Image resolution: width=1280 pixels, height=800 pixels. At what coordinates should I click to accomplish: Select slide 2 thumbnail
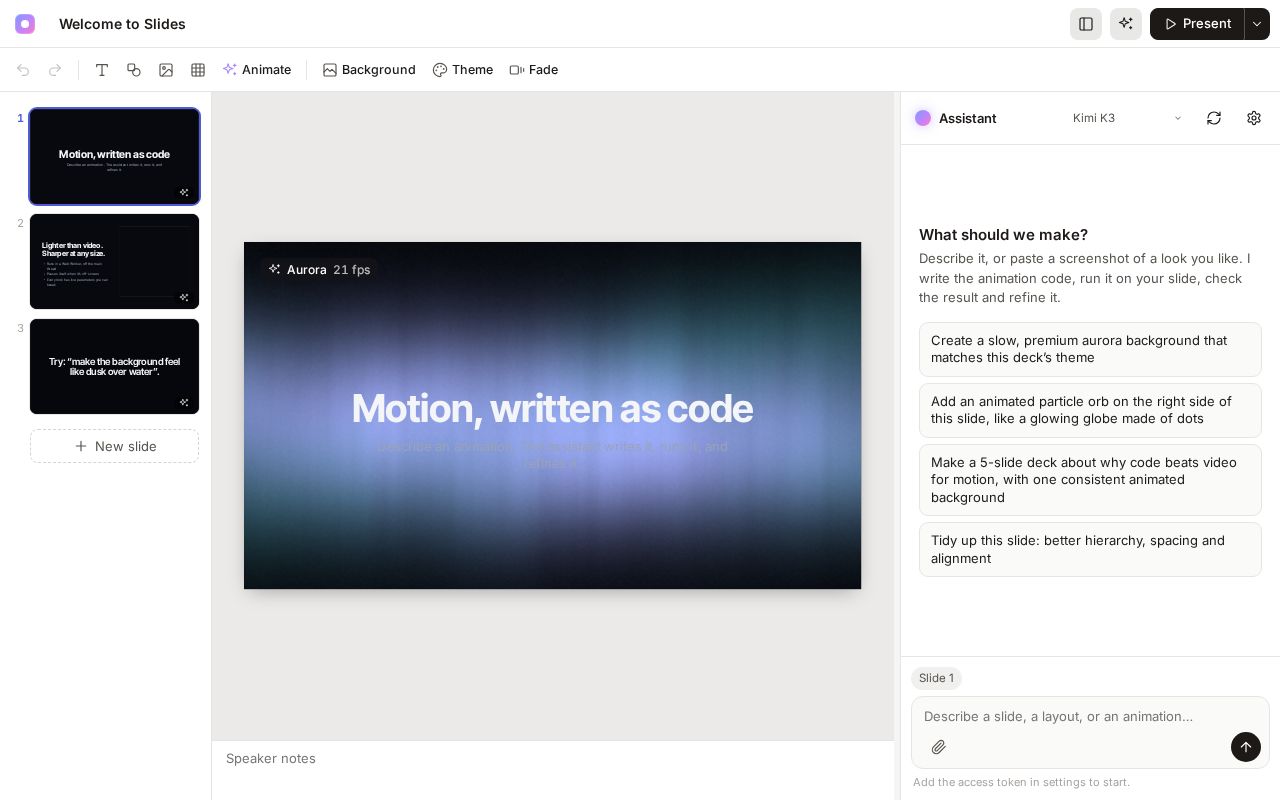(114, 261)
